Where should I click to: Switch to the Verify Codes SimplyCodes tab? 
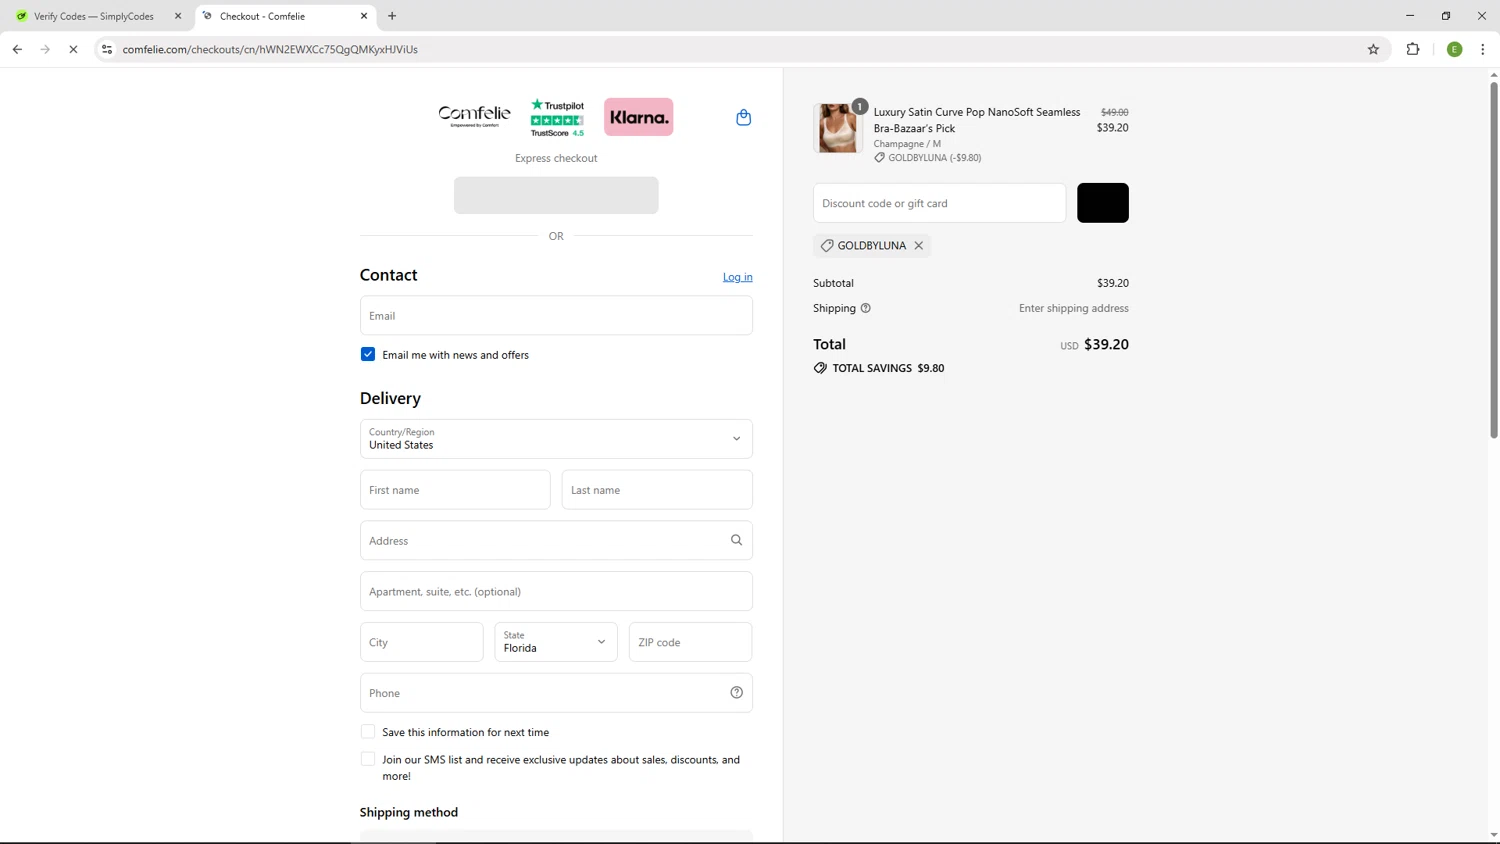[x=97, y=16]
